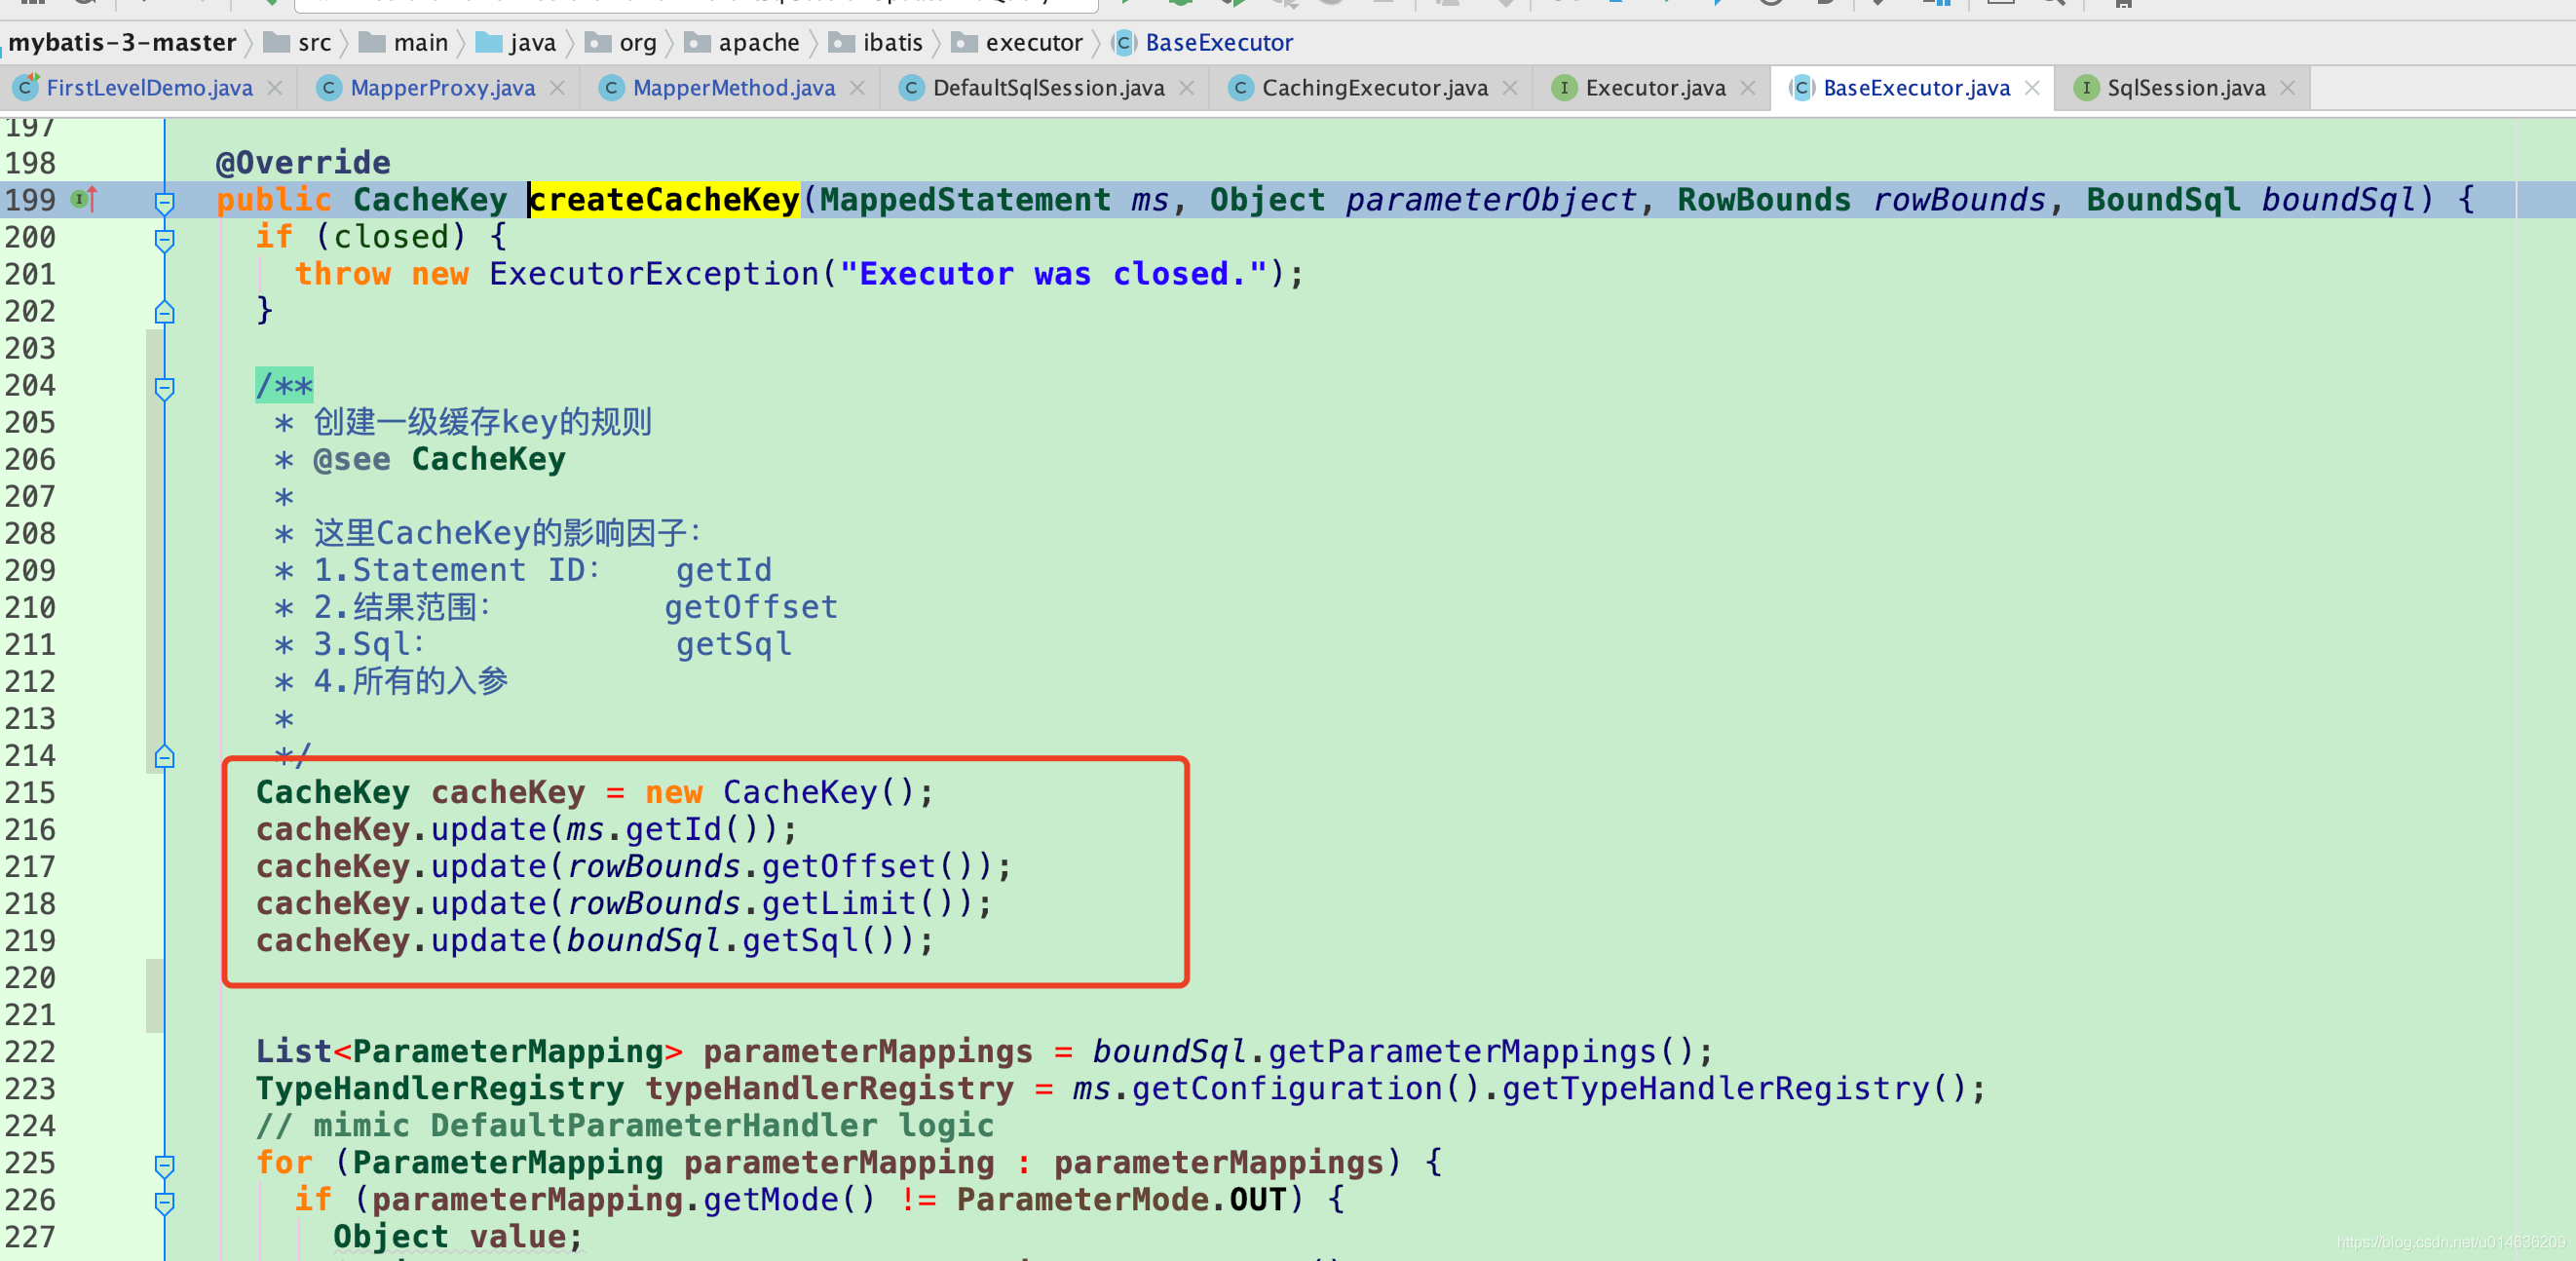Click the "Executor was closed." string literal
The image size is (2576, 1261).
[1053, 274]
